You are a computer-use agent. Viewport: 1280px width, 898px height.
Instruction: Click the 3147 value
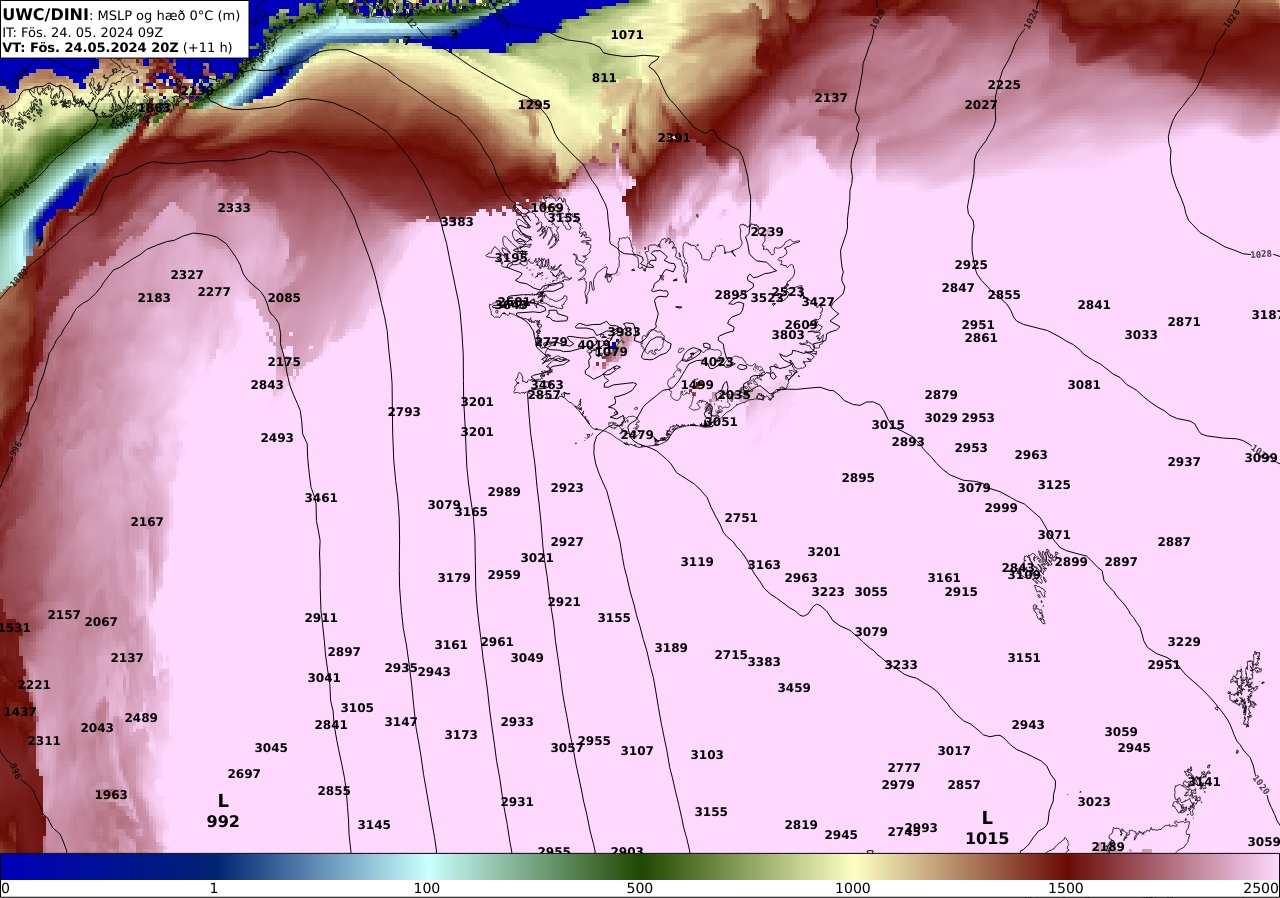click(x=401, y=722)
